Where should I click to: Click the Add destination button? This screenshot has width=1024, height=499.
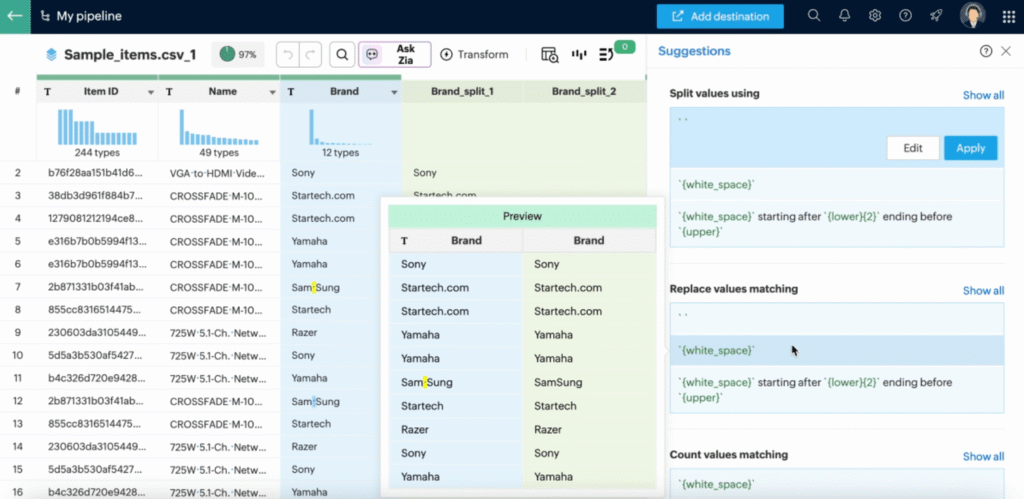(x=720, y=16)
